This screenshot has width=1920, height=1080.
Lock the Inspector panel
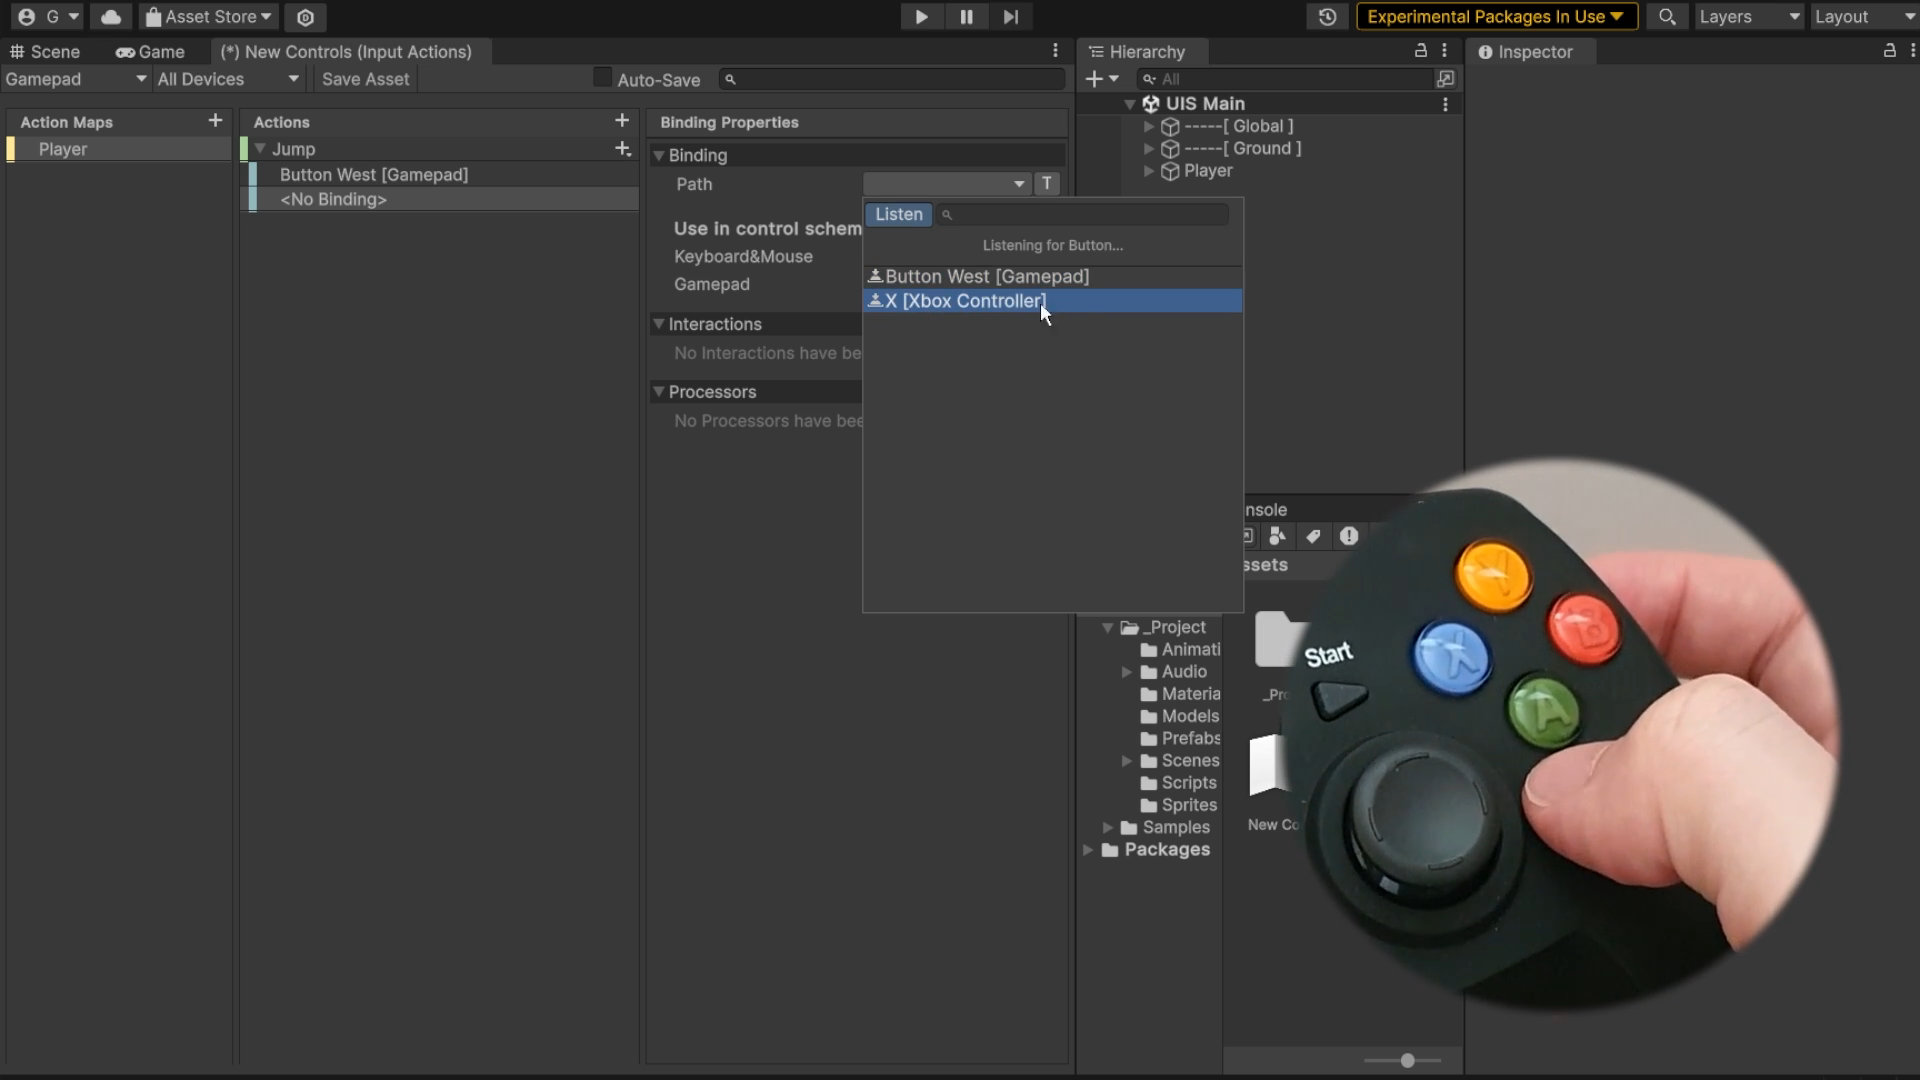click(1889, 51)
